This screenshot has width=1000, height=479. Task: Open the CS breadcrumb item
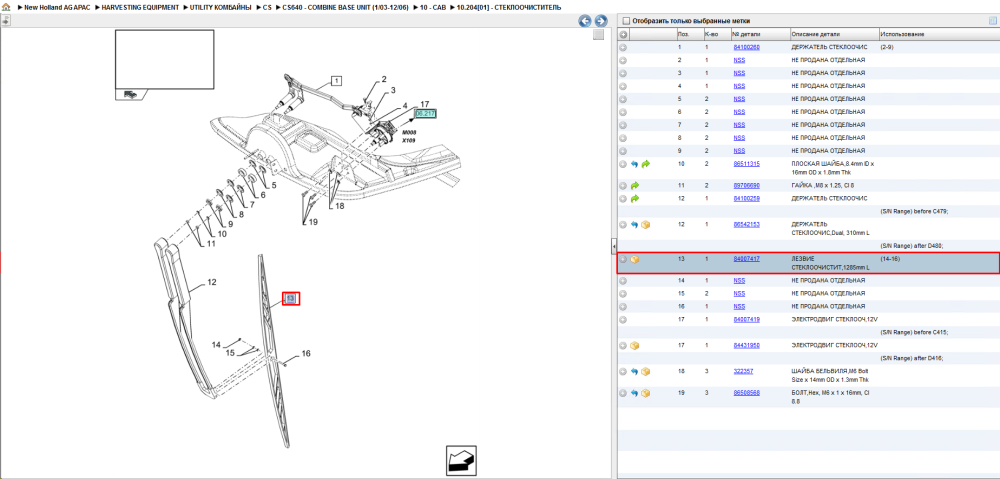click(268, 7)
